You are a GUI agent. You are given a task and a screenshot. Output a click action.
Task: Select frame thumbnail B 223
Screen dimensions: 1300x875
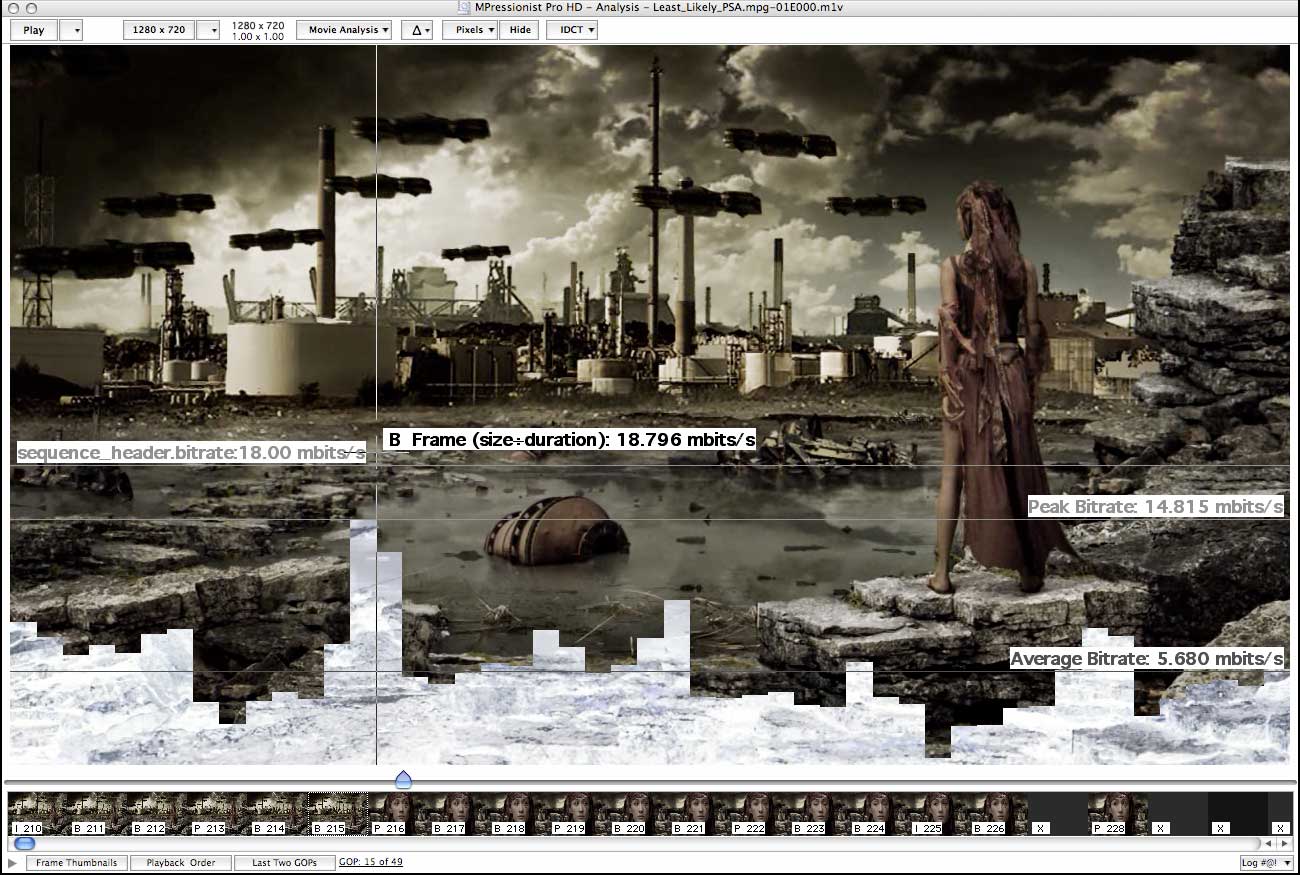818,814
